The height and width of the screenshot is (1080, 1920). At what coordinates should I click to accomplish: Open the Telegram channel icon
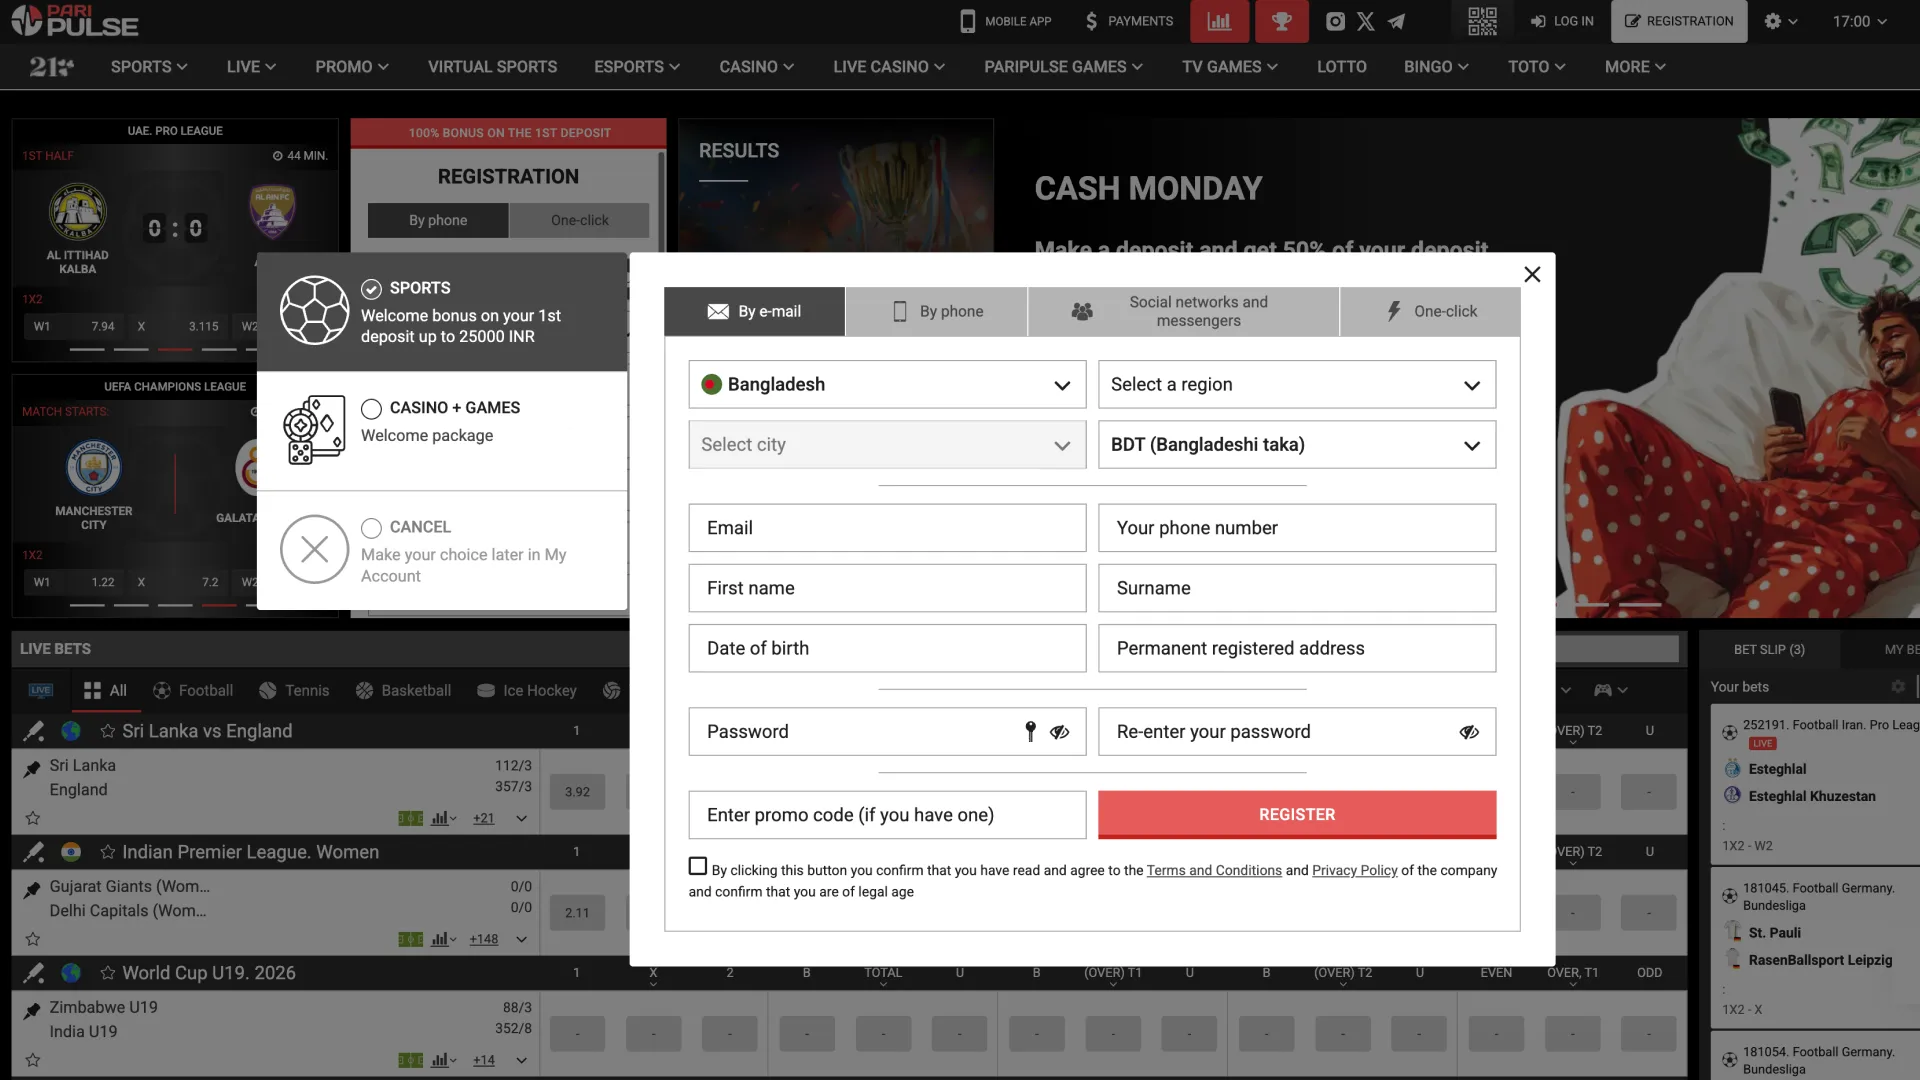1397,21
